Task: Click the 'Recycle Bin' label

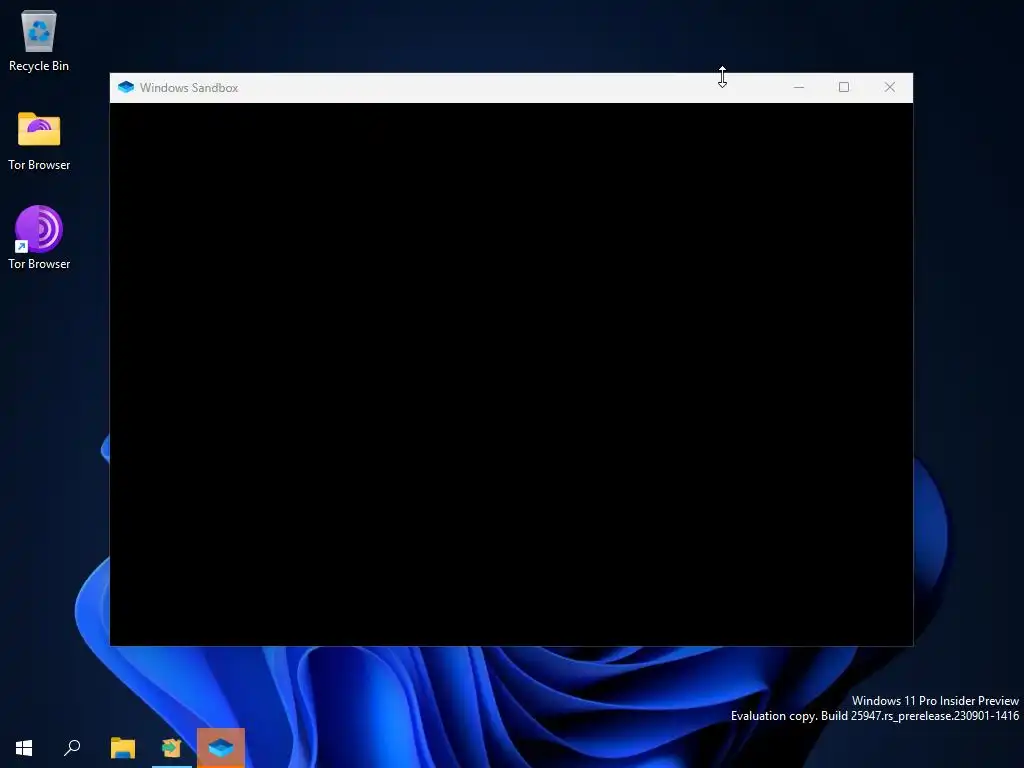Action: (x=39, y=66)
